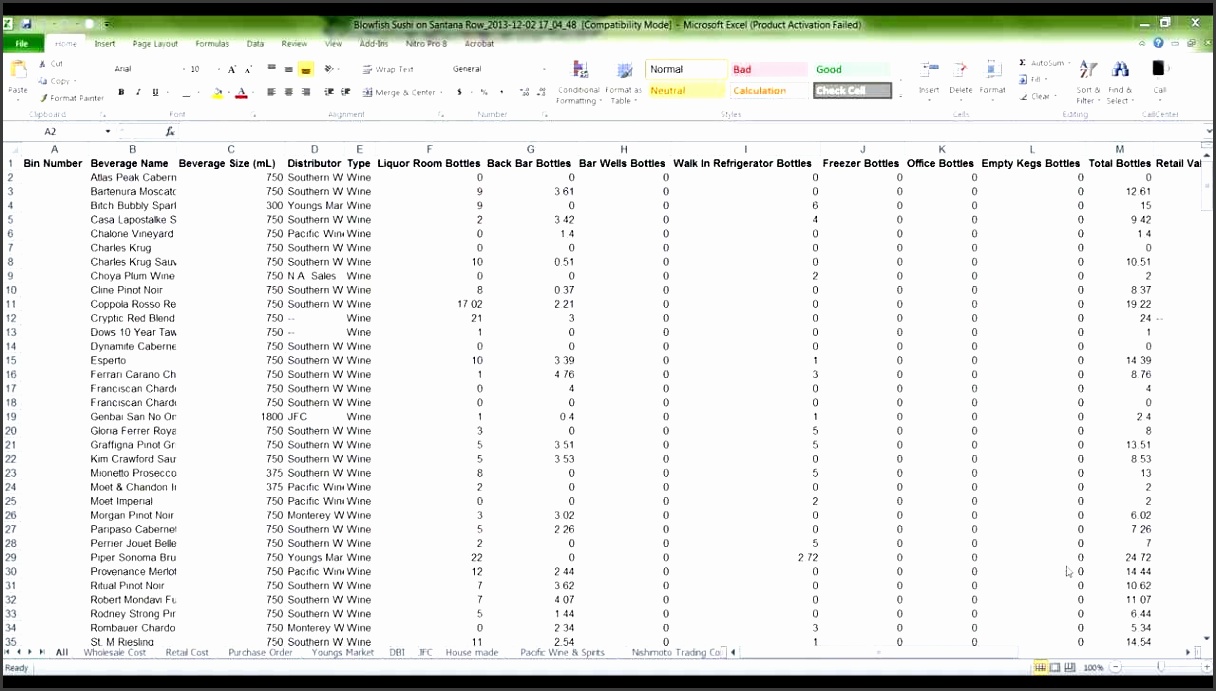Open the Format Painter tool
The image size is (1216, 691).
click(x=70, y=97)
